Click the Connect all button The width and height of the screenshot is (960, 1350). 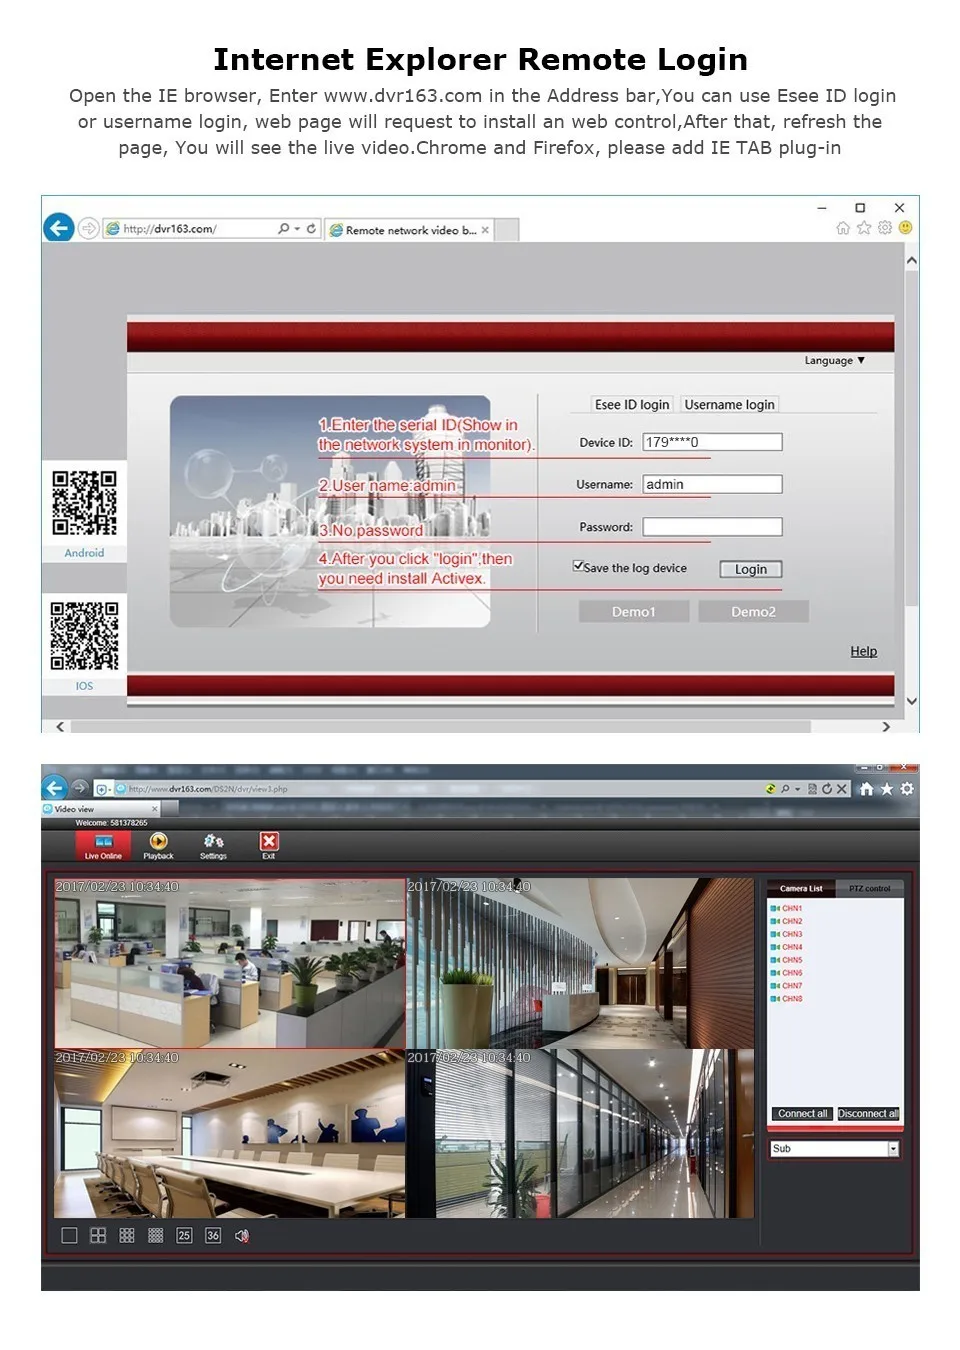click(x=802, y=1114)
